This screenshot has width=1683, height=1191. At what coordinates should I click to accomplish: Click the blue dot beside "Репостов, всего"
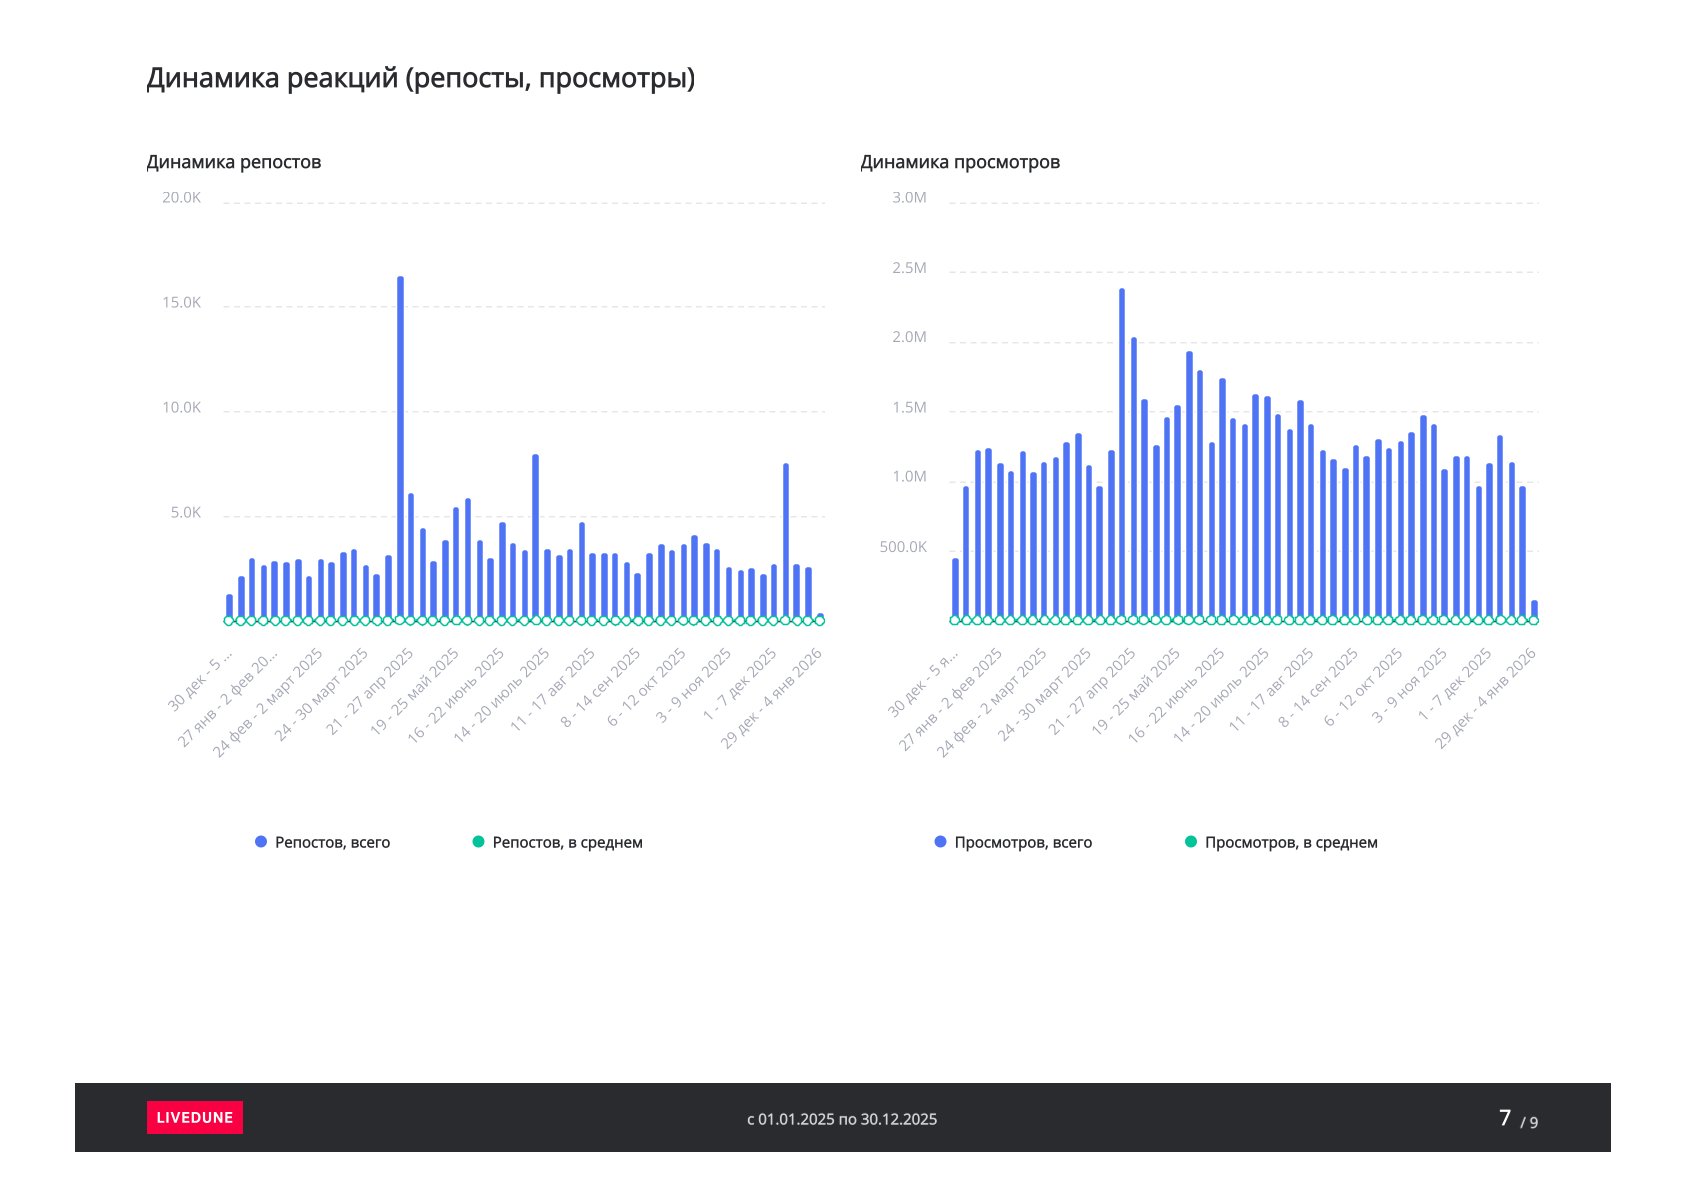coord(261,842)
